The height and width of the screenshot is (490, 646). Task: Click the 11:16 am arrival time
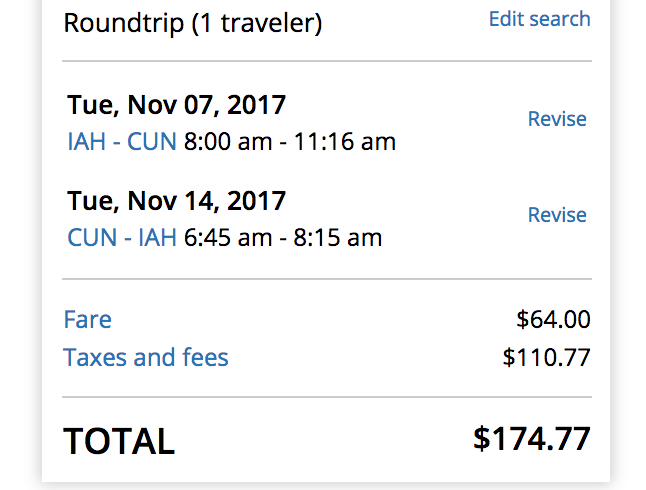click(345, 142)
